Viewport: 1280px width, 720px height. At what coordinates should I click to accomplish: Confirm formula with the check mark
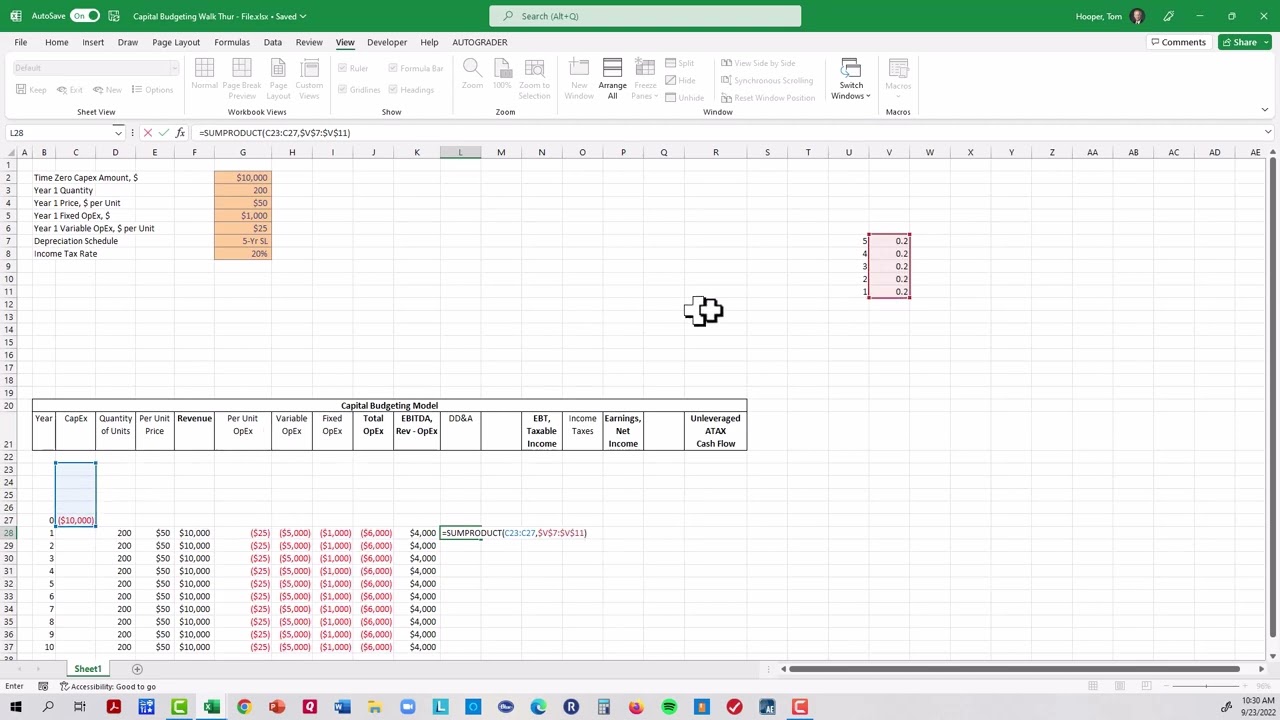point(163,133)
